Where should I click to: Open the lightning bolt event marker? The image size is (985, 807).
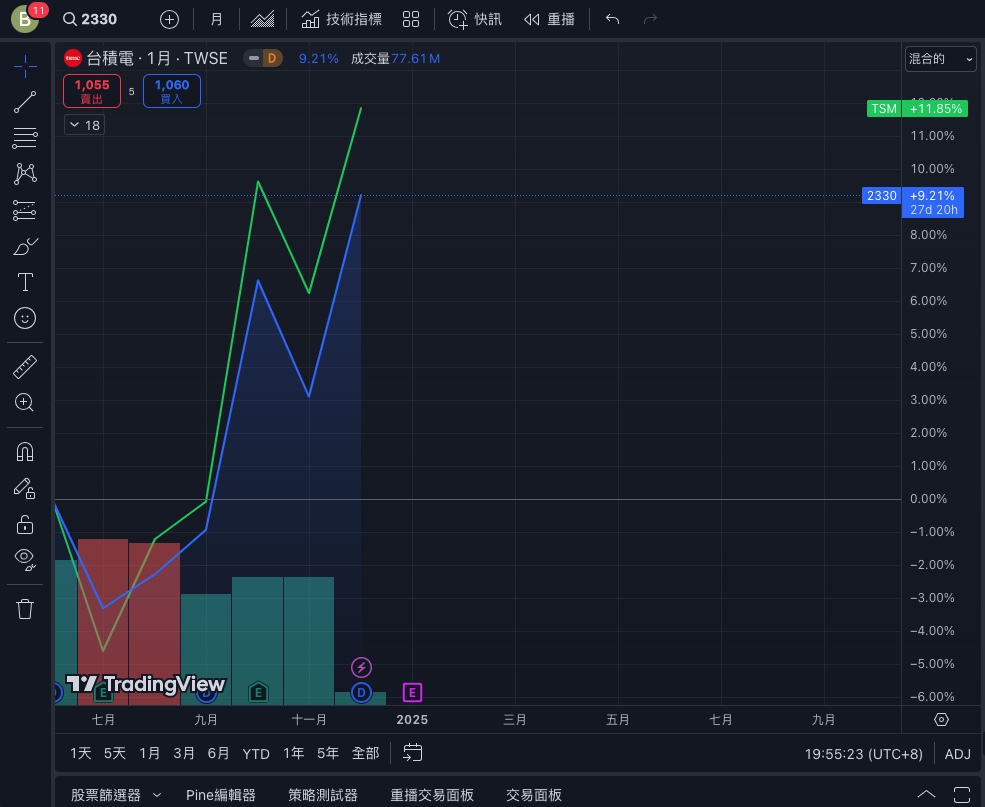pos(361,667)
